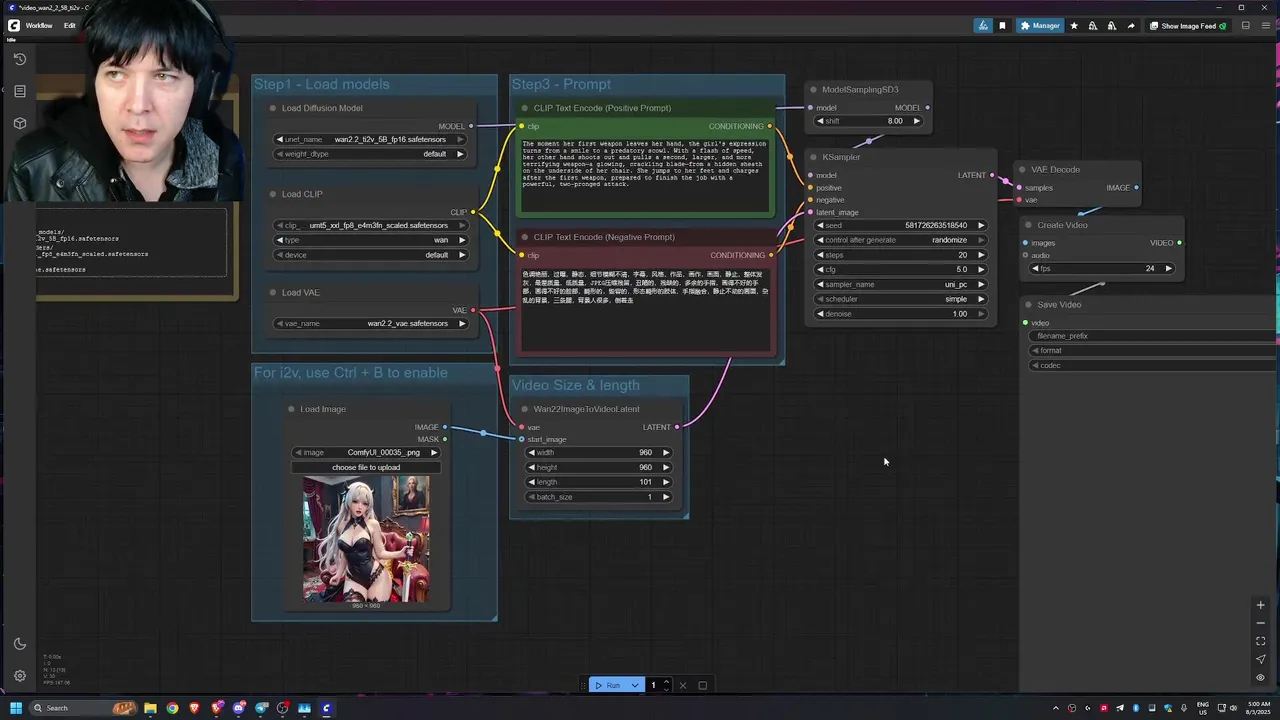Open Chrome from the taskbar
Screen dimensions: 1280x720
click(x=172, y=708)
